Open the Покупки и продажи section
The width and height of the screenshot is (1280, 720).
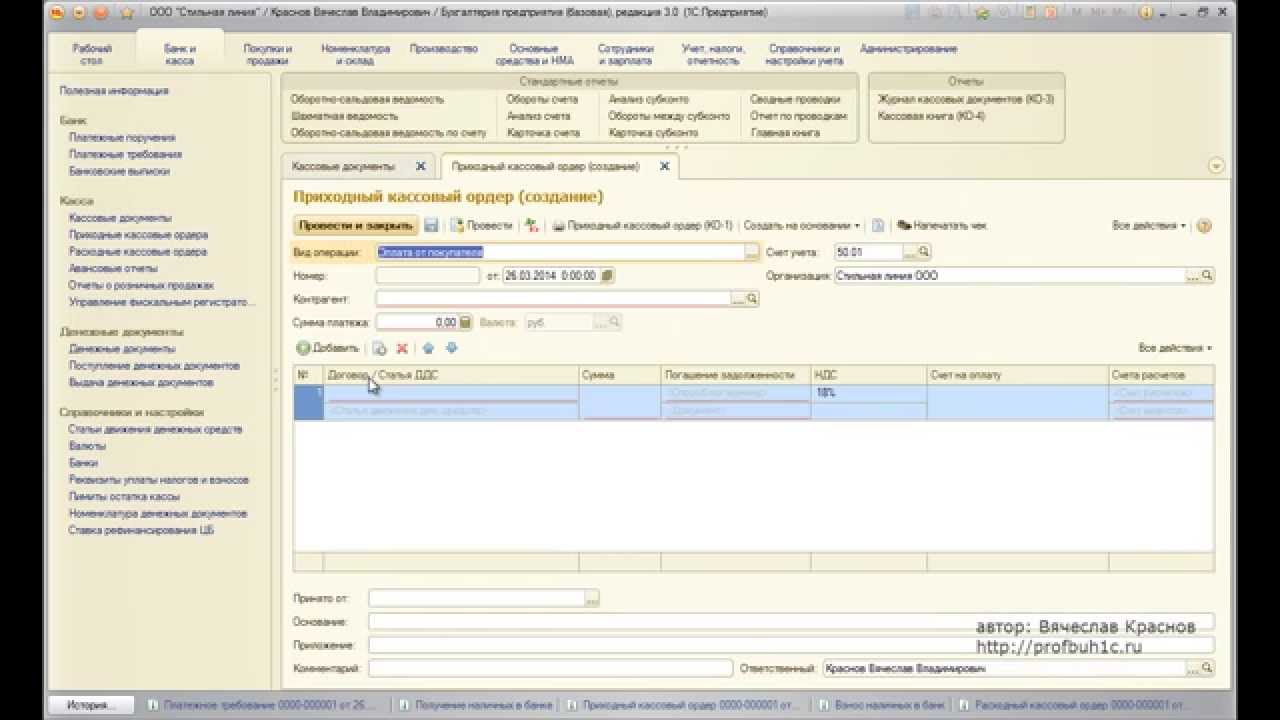(268, 54)
